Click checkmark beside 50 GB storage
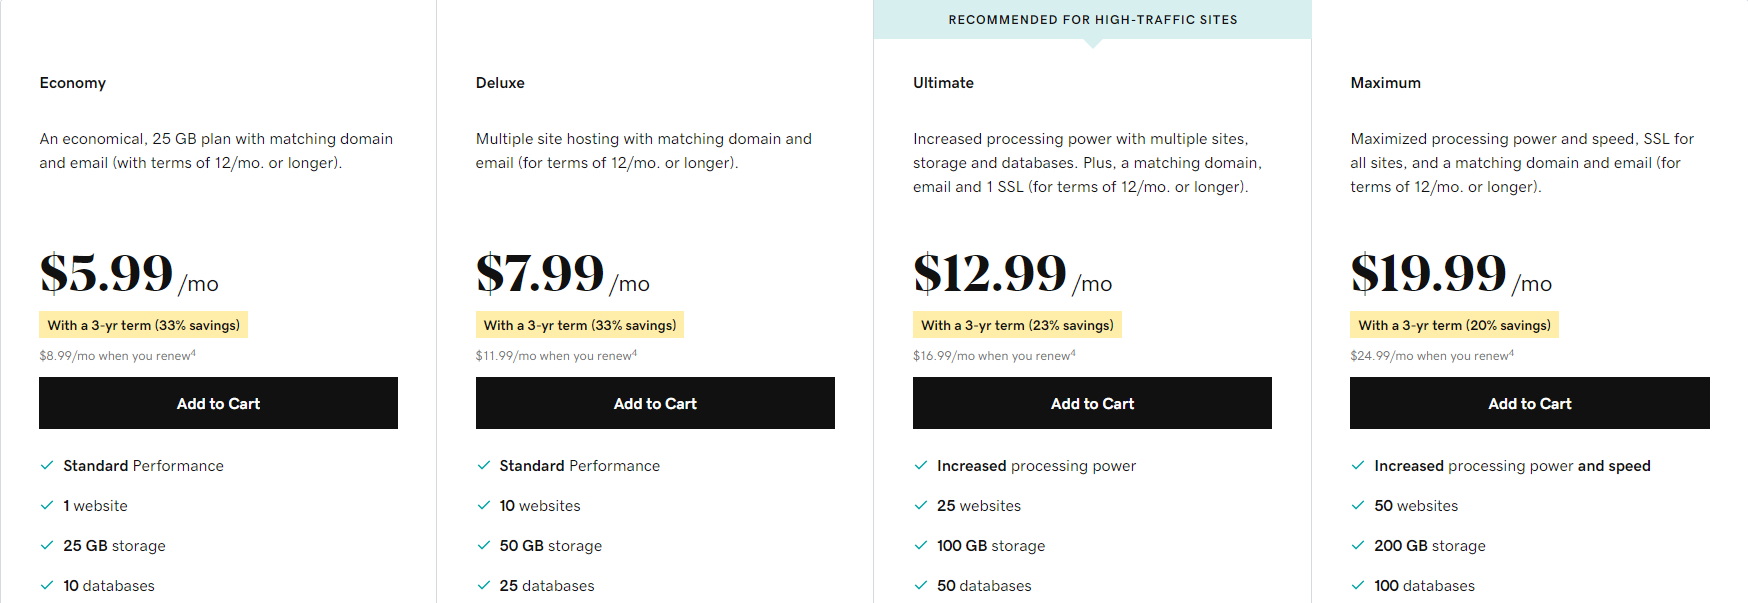 484,545
